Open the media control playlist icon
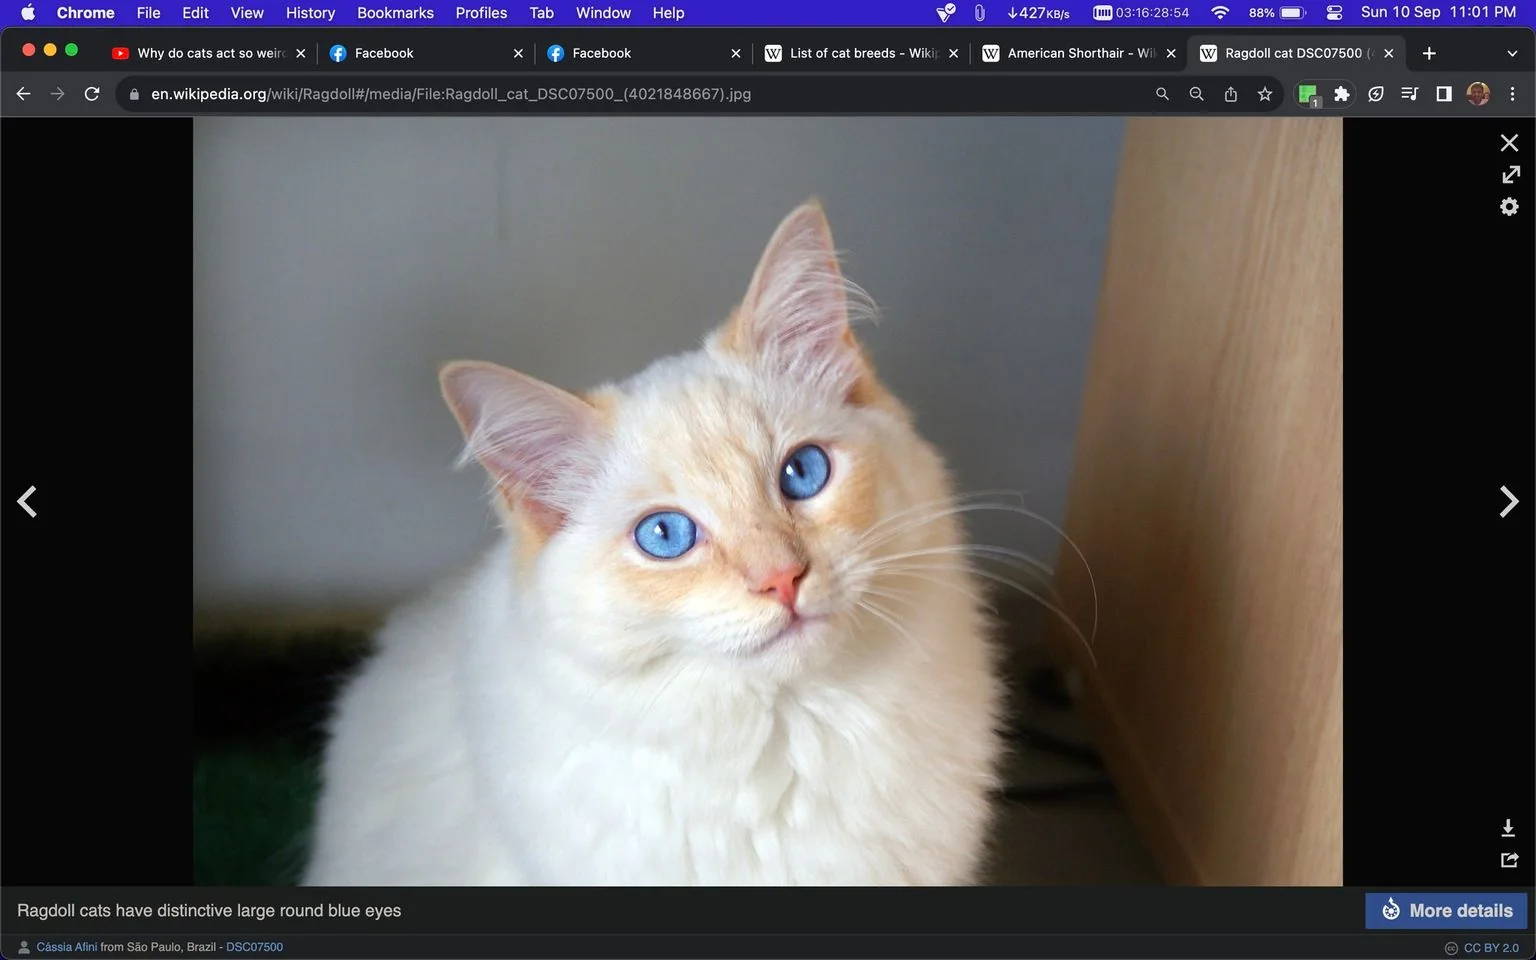Screen dimensions: 1536x960 (1410, 94)
